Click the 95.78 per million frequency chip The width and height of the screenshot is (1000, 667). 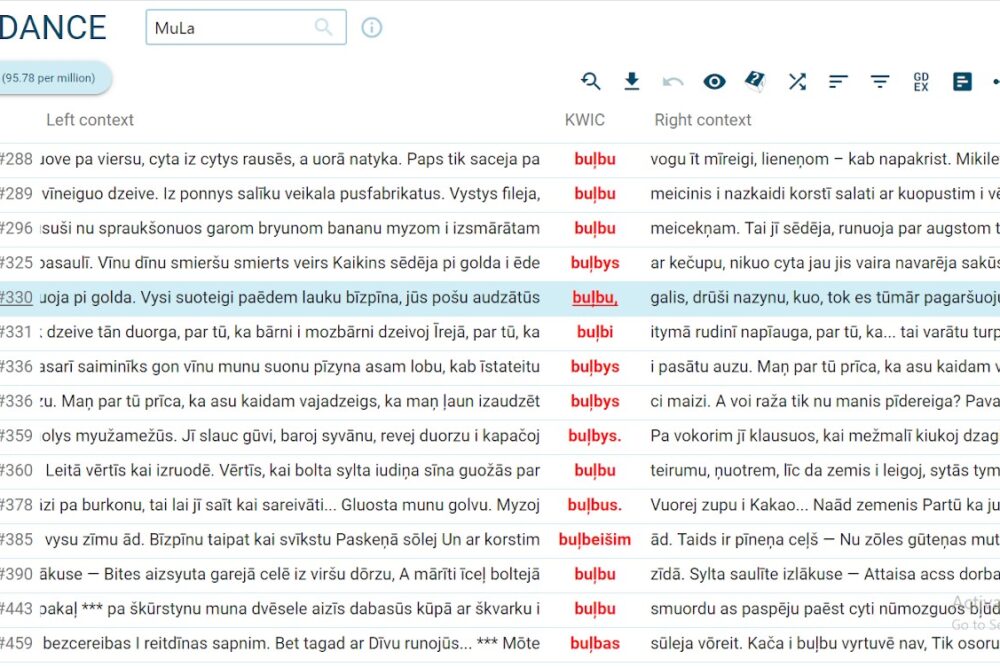(x=50, y=78)
